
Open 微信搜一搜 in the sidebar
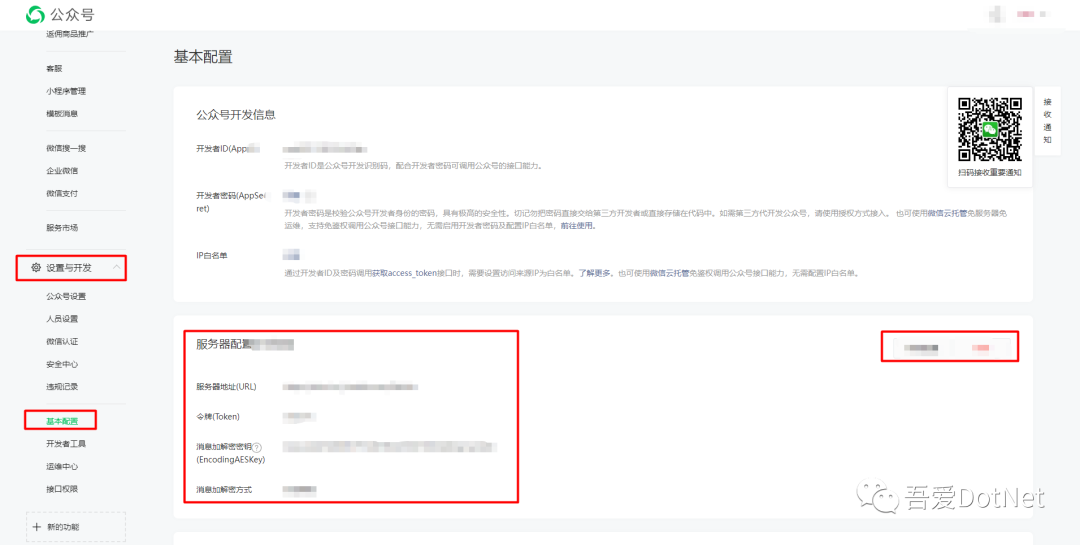[x=66, y=148]
